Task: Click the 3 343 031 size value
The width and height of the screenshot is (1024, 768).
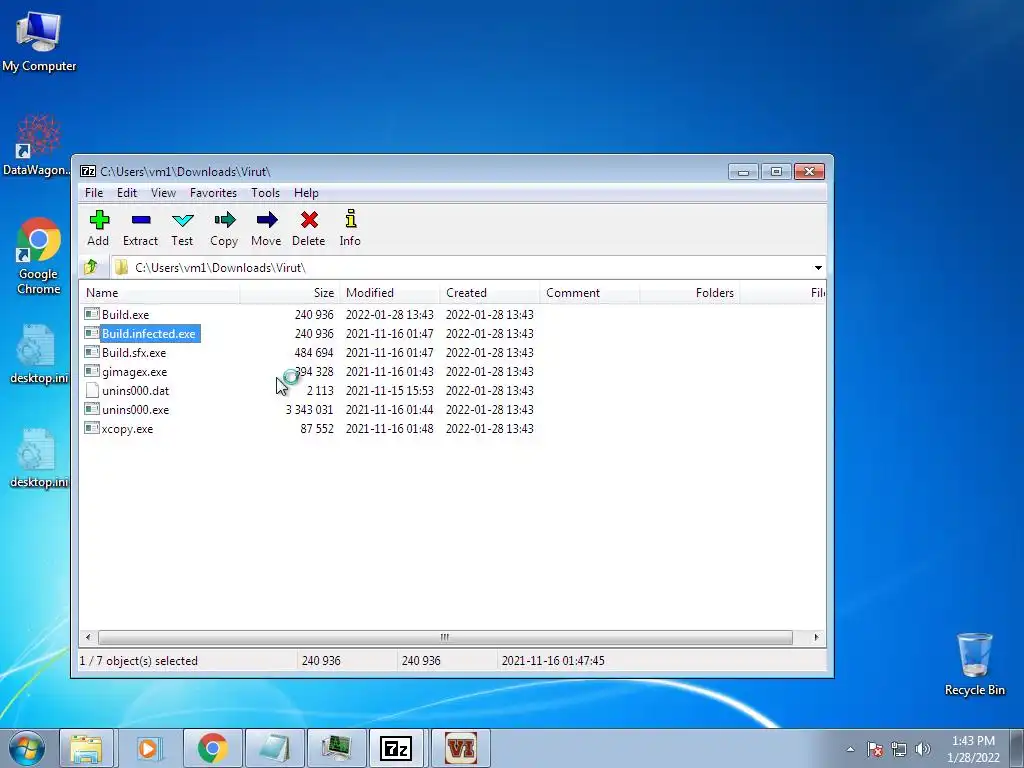Action: coord(309,409)
